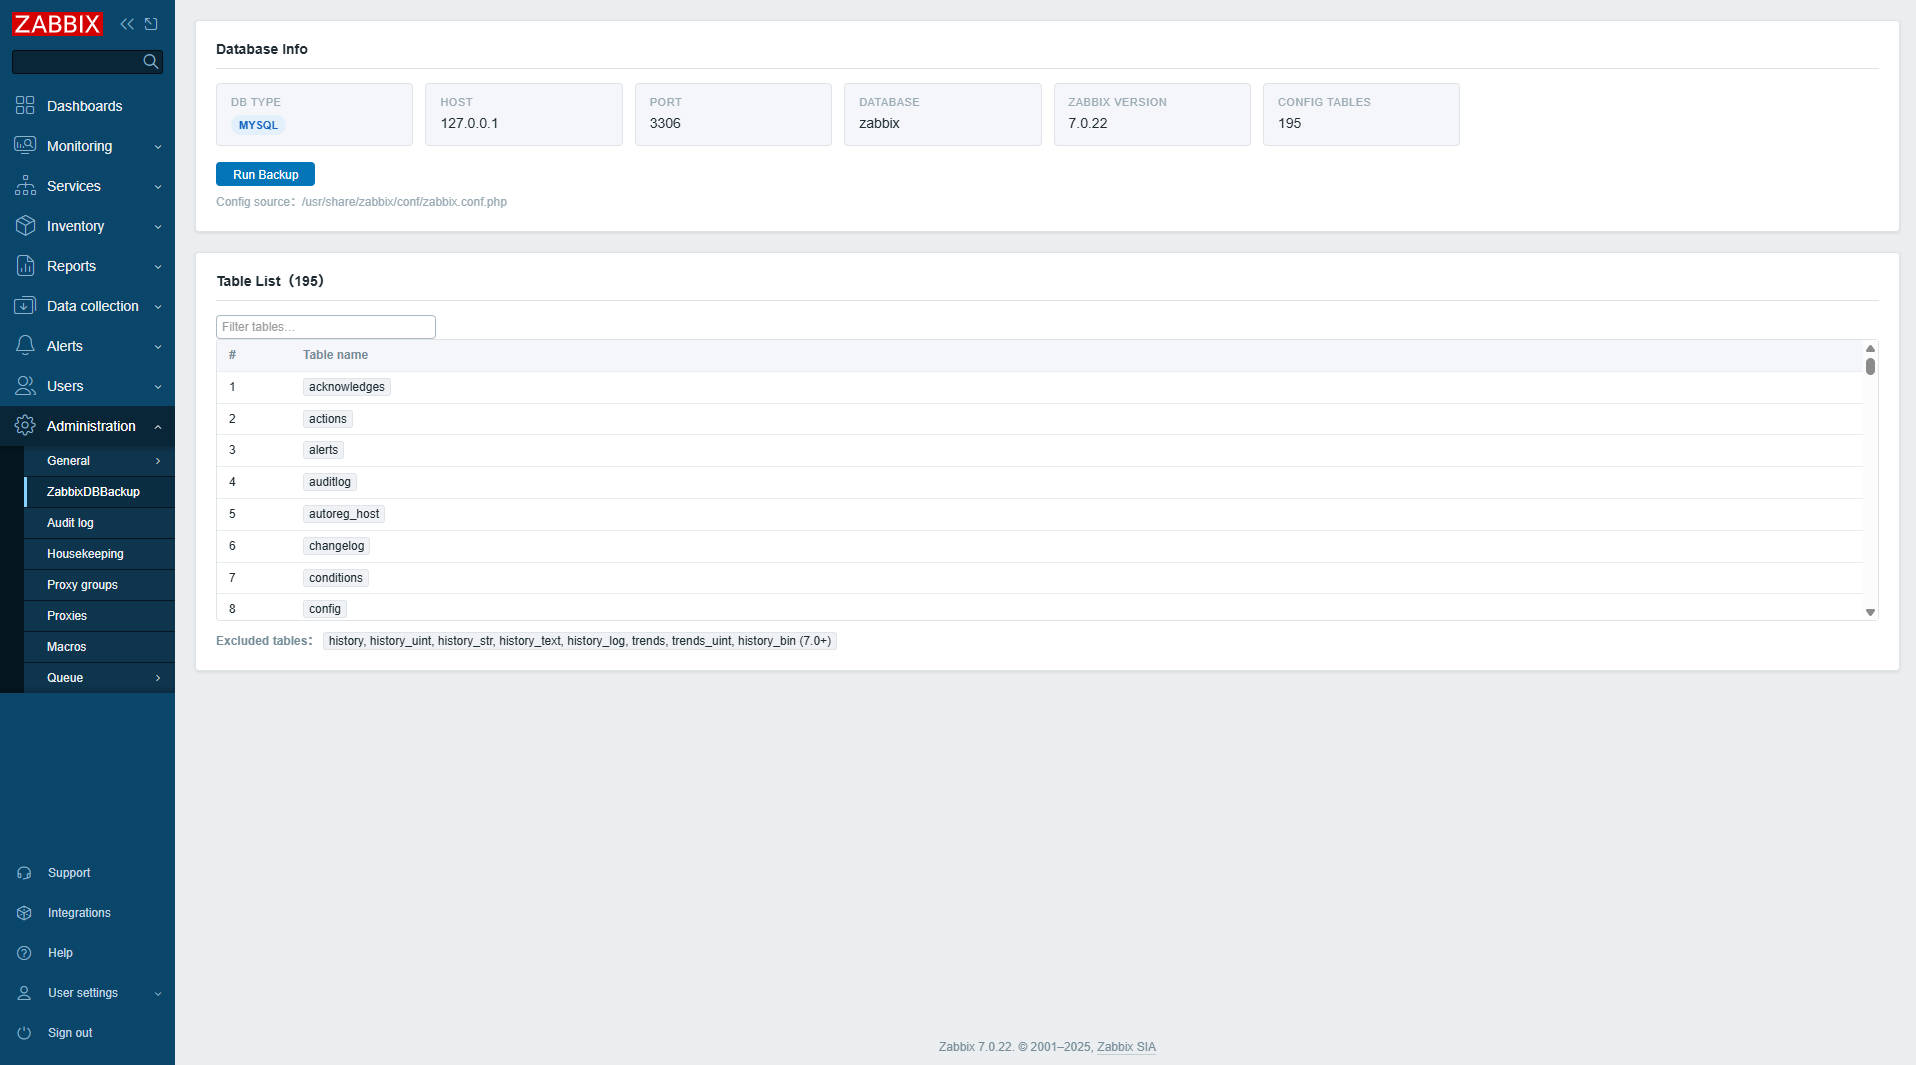Toggle sidebar hide mode icon
The width and height of the screenshot is (1916, 1065).
(x=151, y=23)
